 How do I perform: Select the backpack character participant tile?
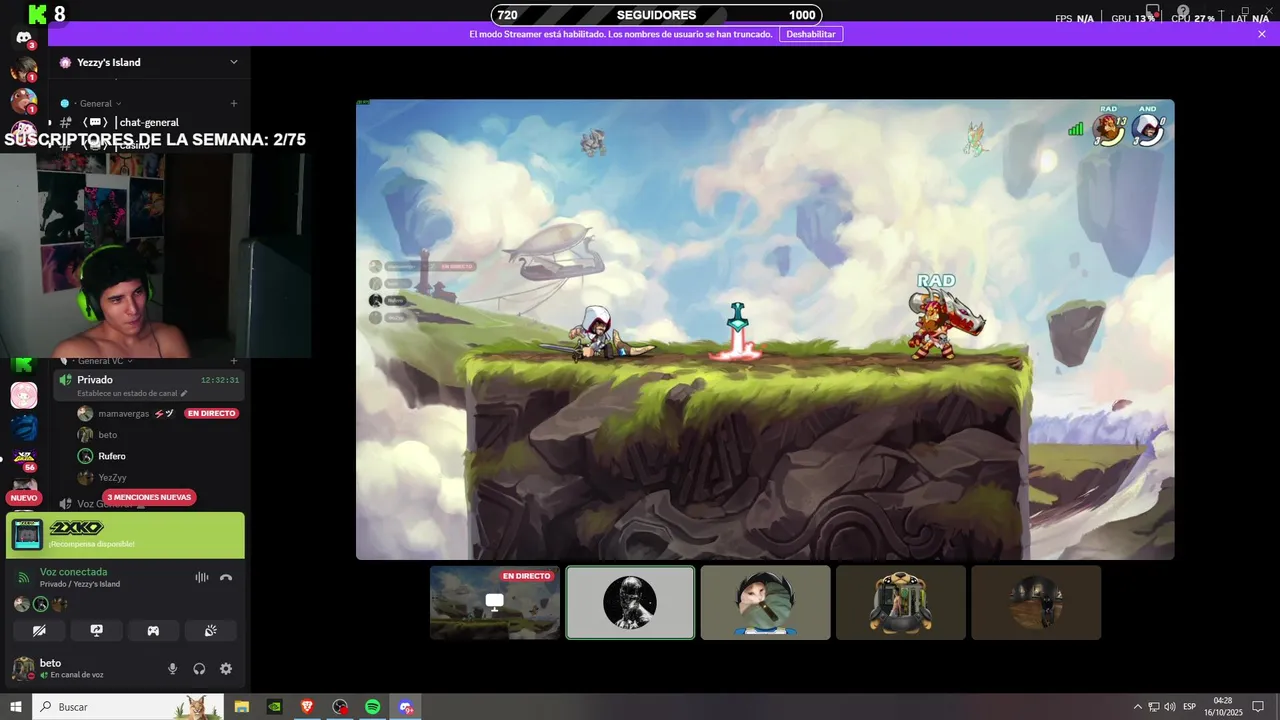901,602
